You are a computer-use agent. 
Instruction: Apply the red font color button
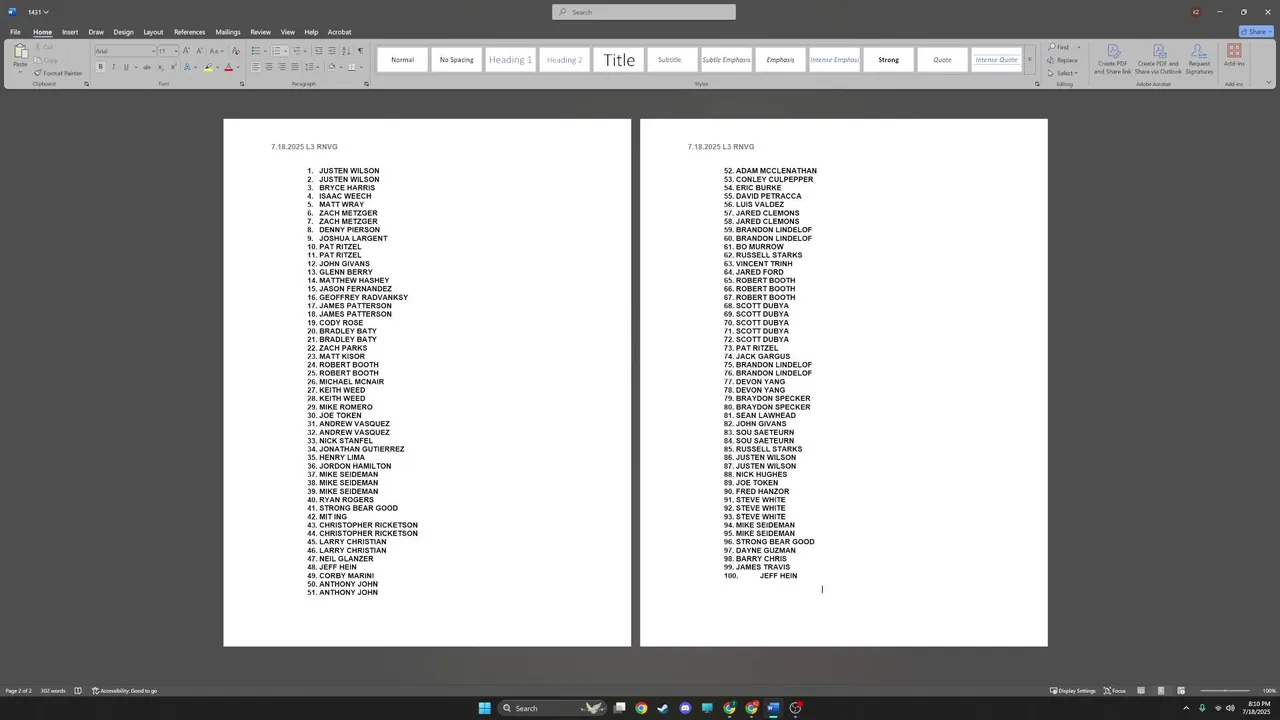pyautogui.click(x=228, y=67)
